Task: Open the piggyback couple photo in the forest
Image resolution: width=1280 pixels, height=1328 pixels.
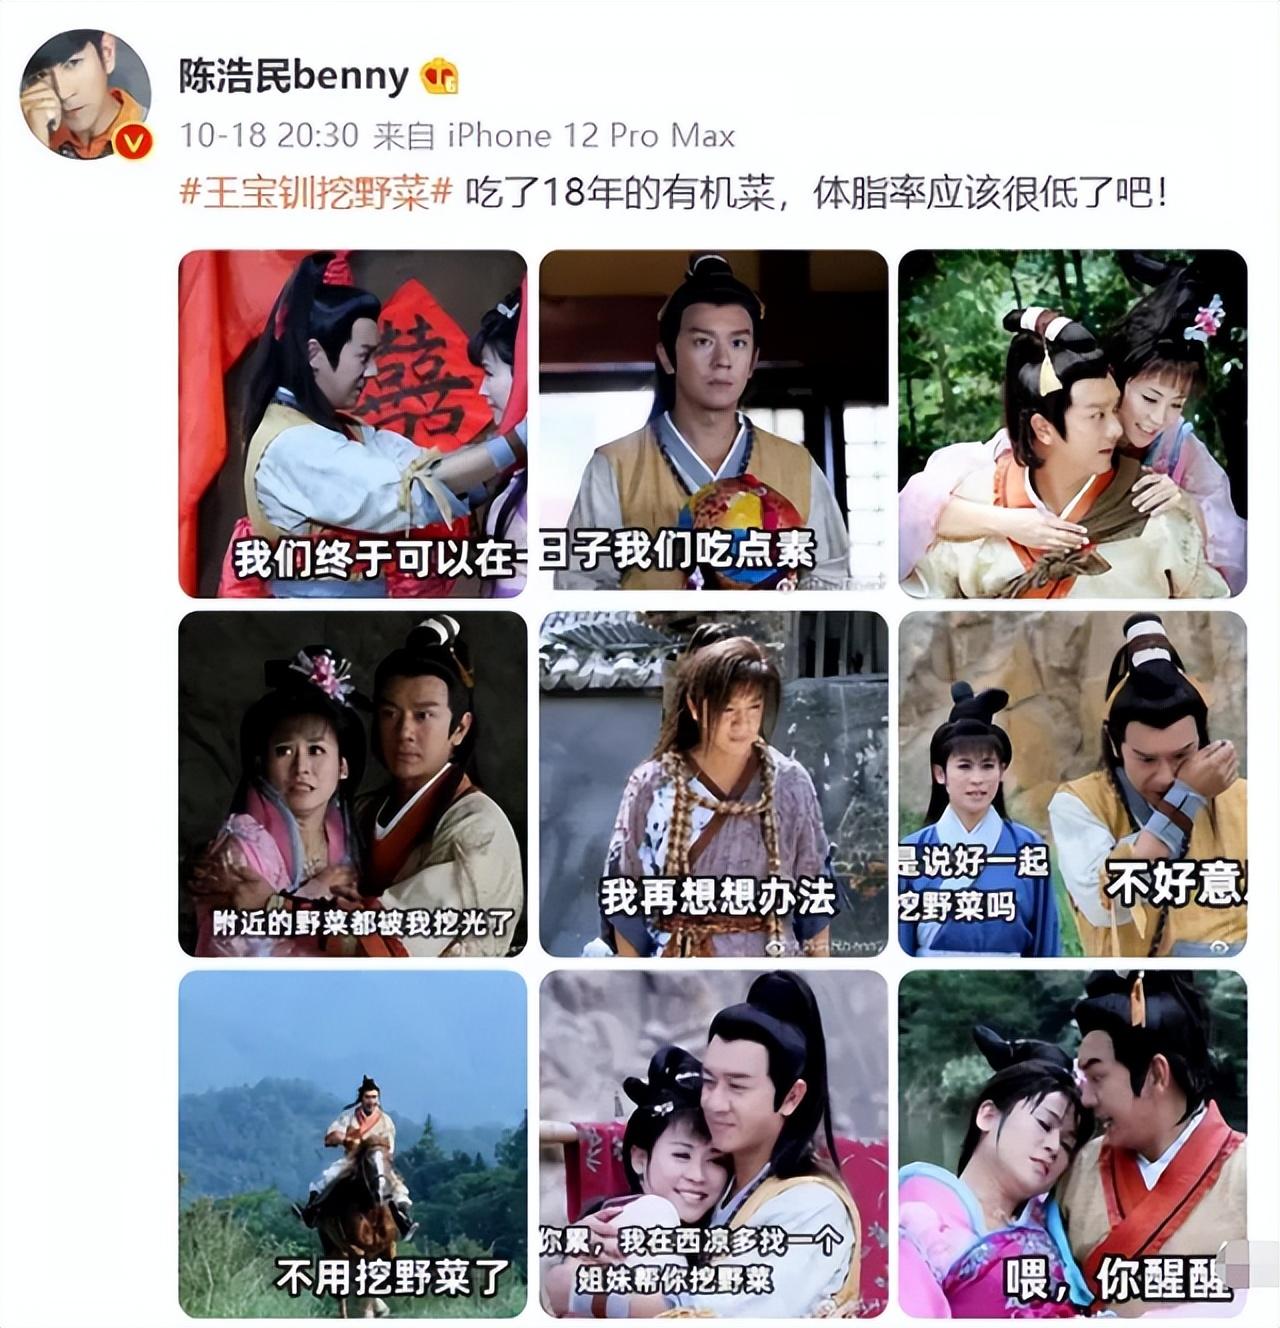Action: [1073, 424]
